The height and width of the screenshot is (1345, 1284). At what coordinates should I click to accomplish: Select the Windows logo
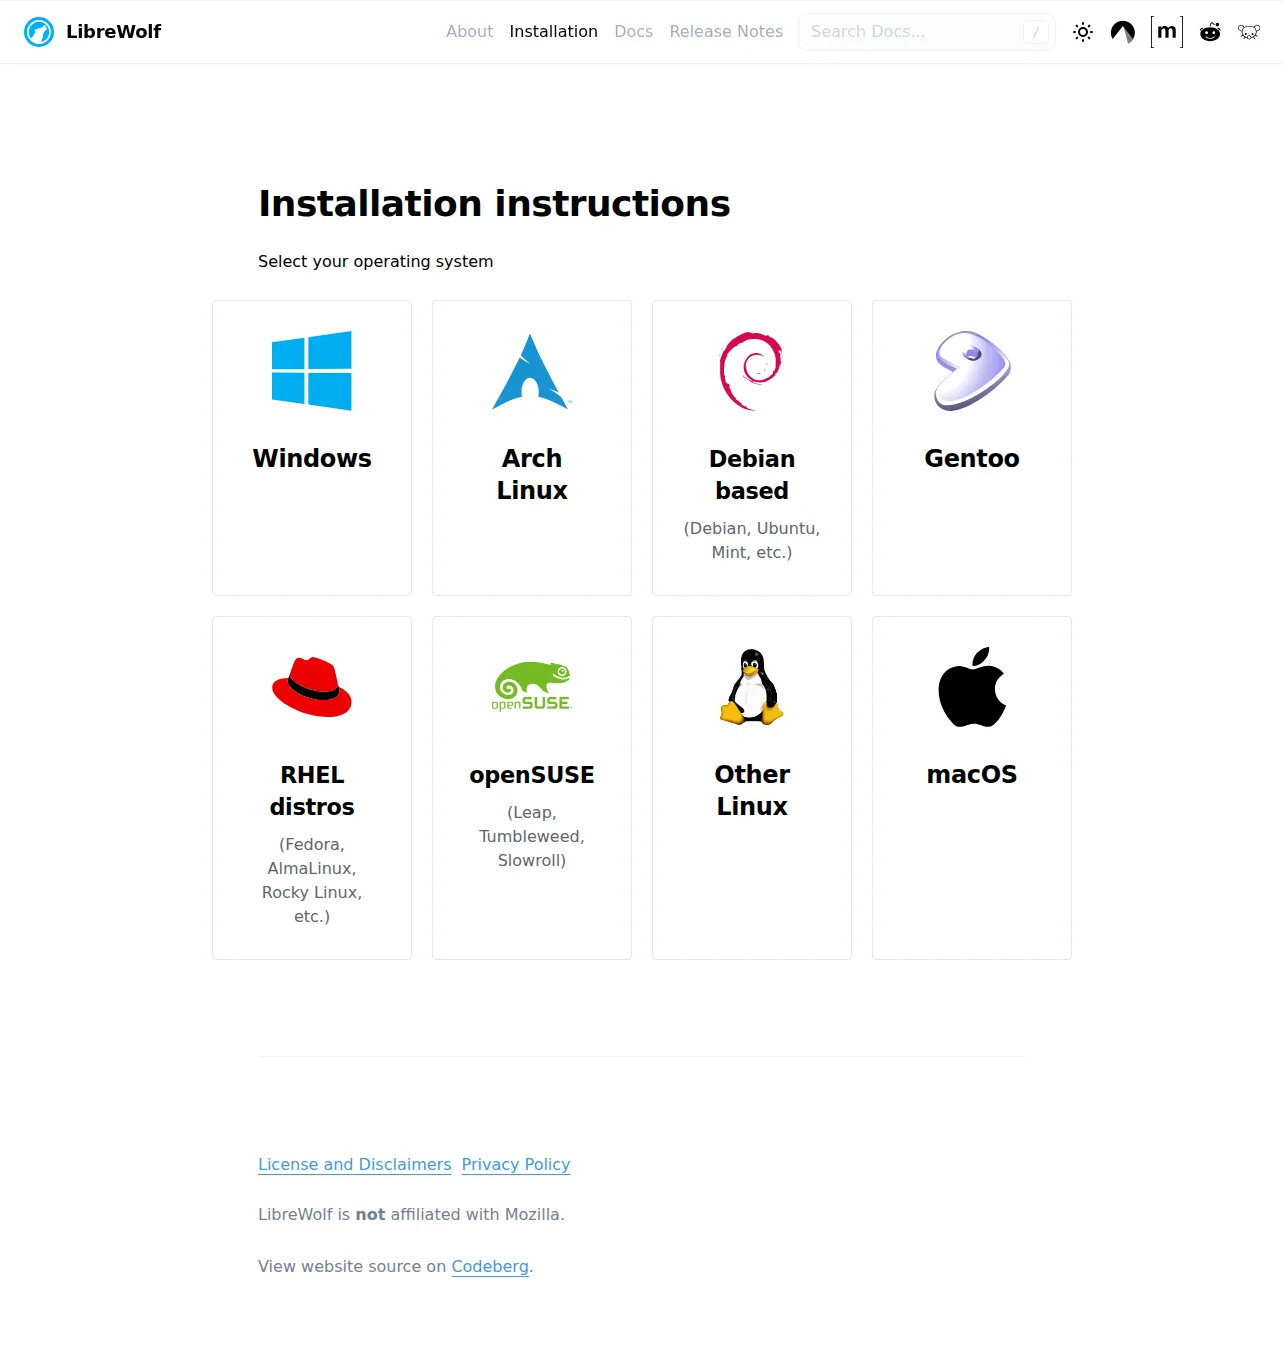312,371
